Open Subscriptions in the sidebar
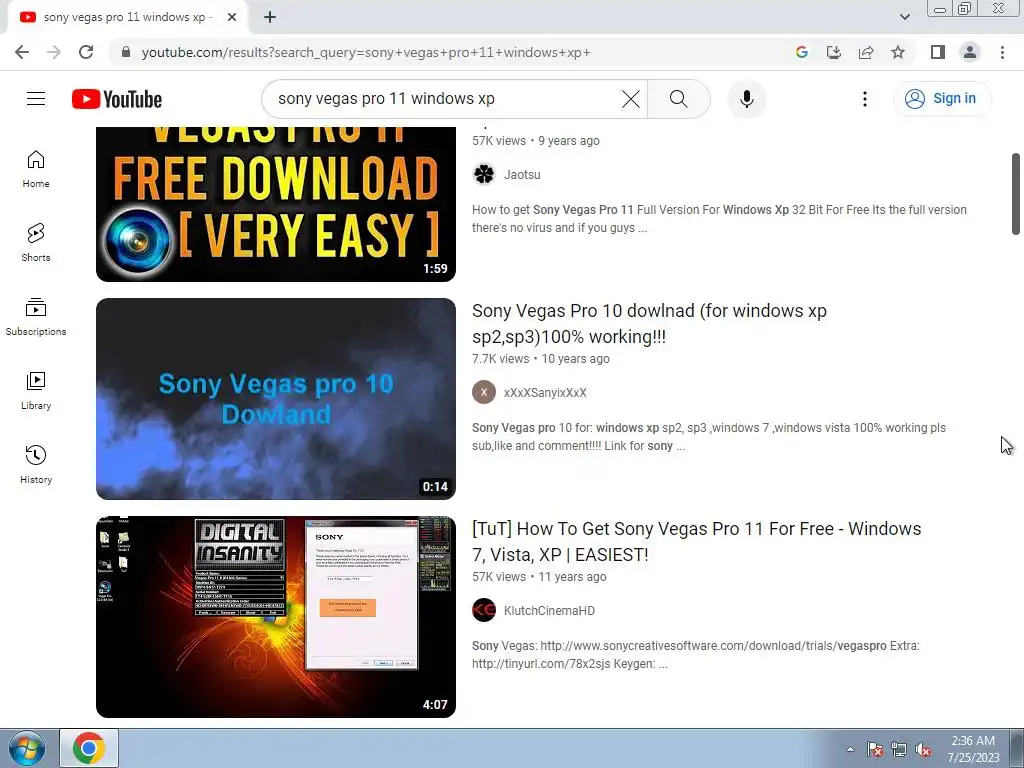This screenshot has height=768, width=1024. (36, 317)
